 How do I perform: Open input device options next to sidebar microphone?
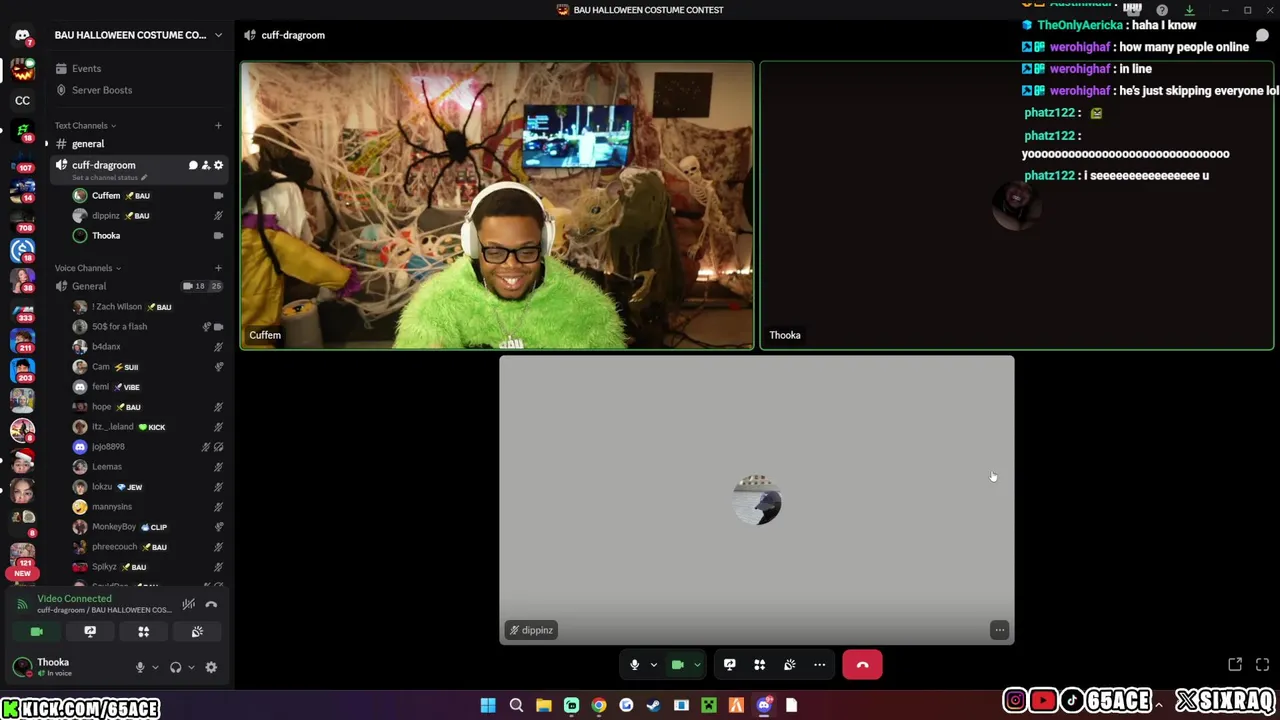click(155, 667)
